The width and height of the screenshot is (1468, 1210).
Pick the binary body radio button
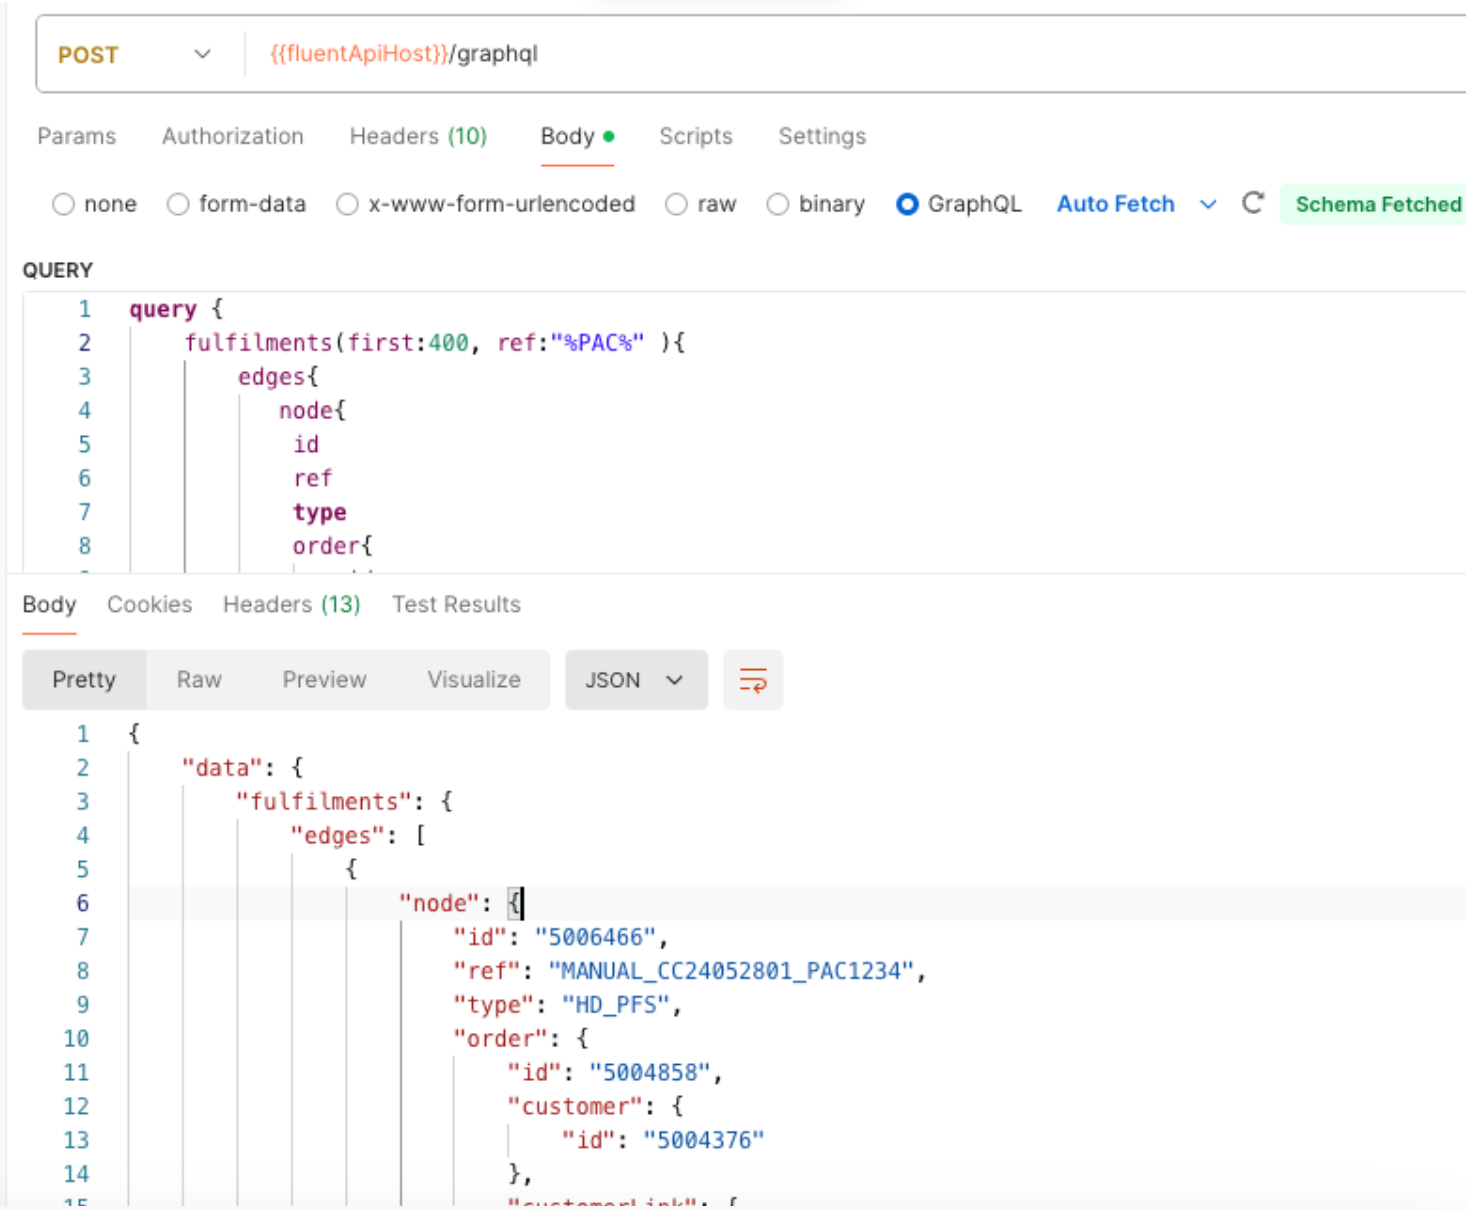777,205
